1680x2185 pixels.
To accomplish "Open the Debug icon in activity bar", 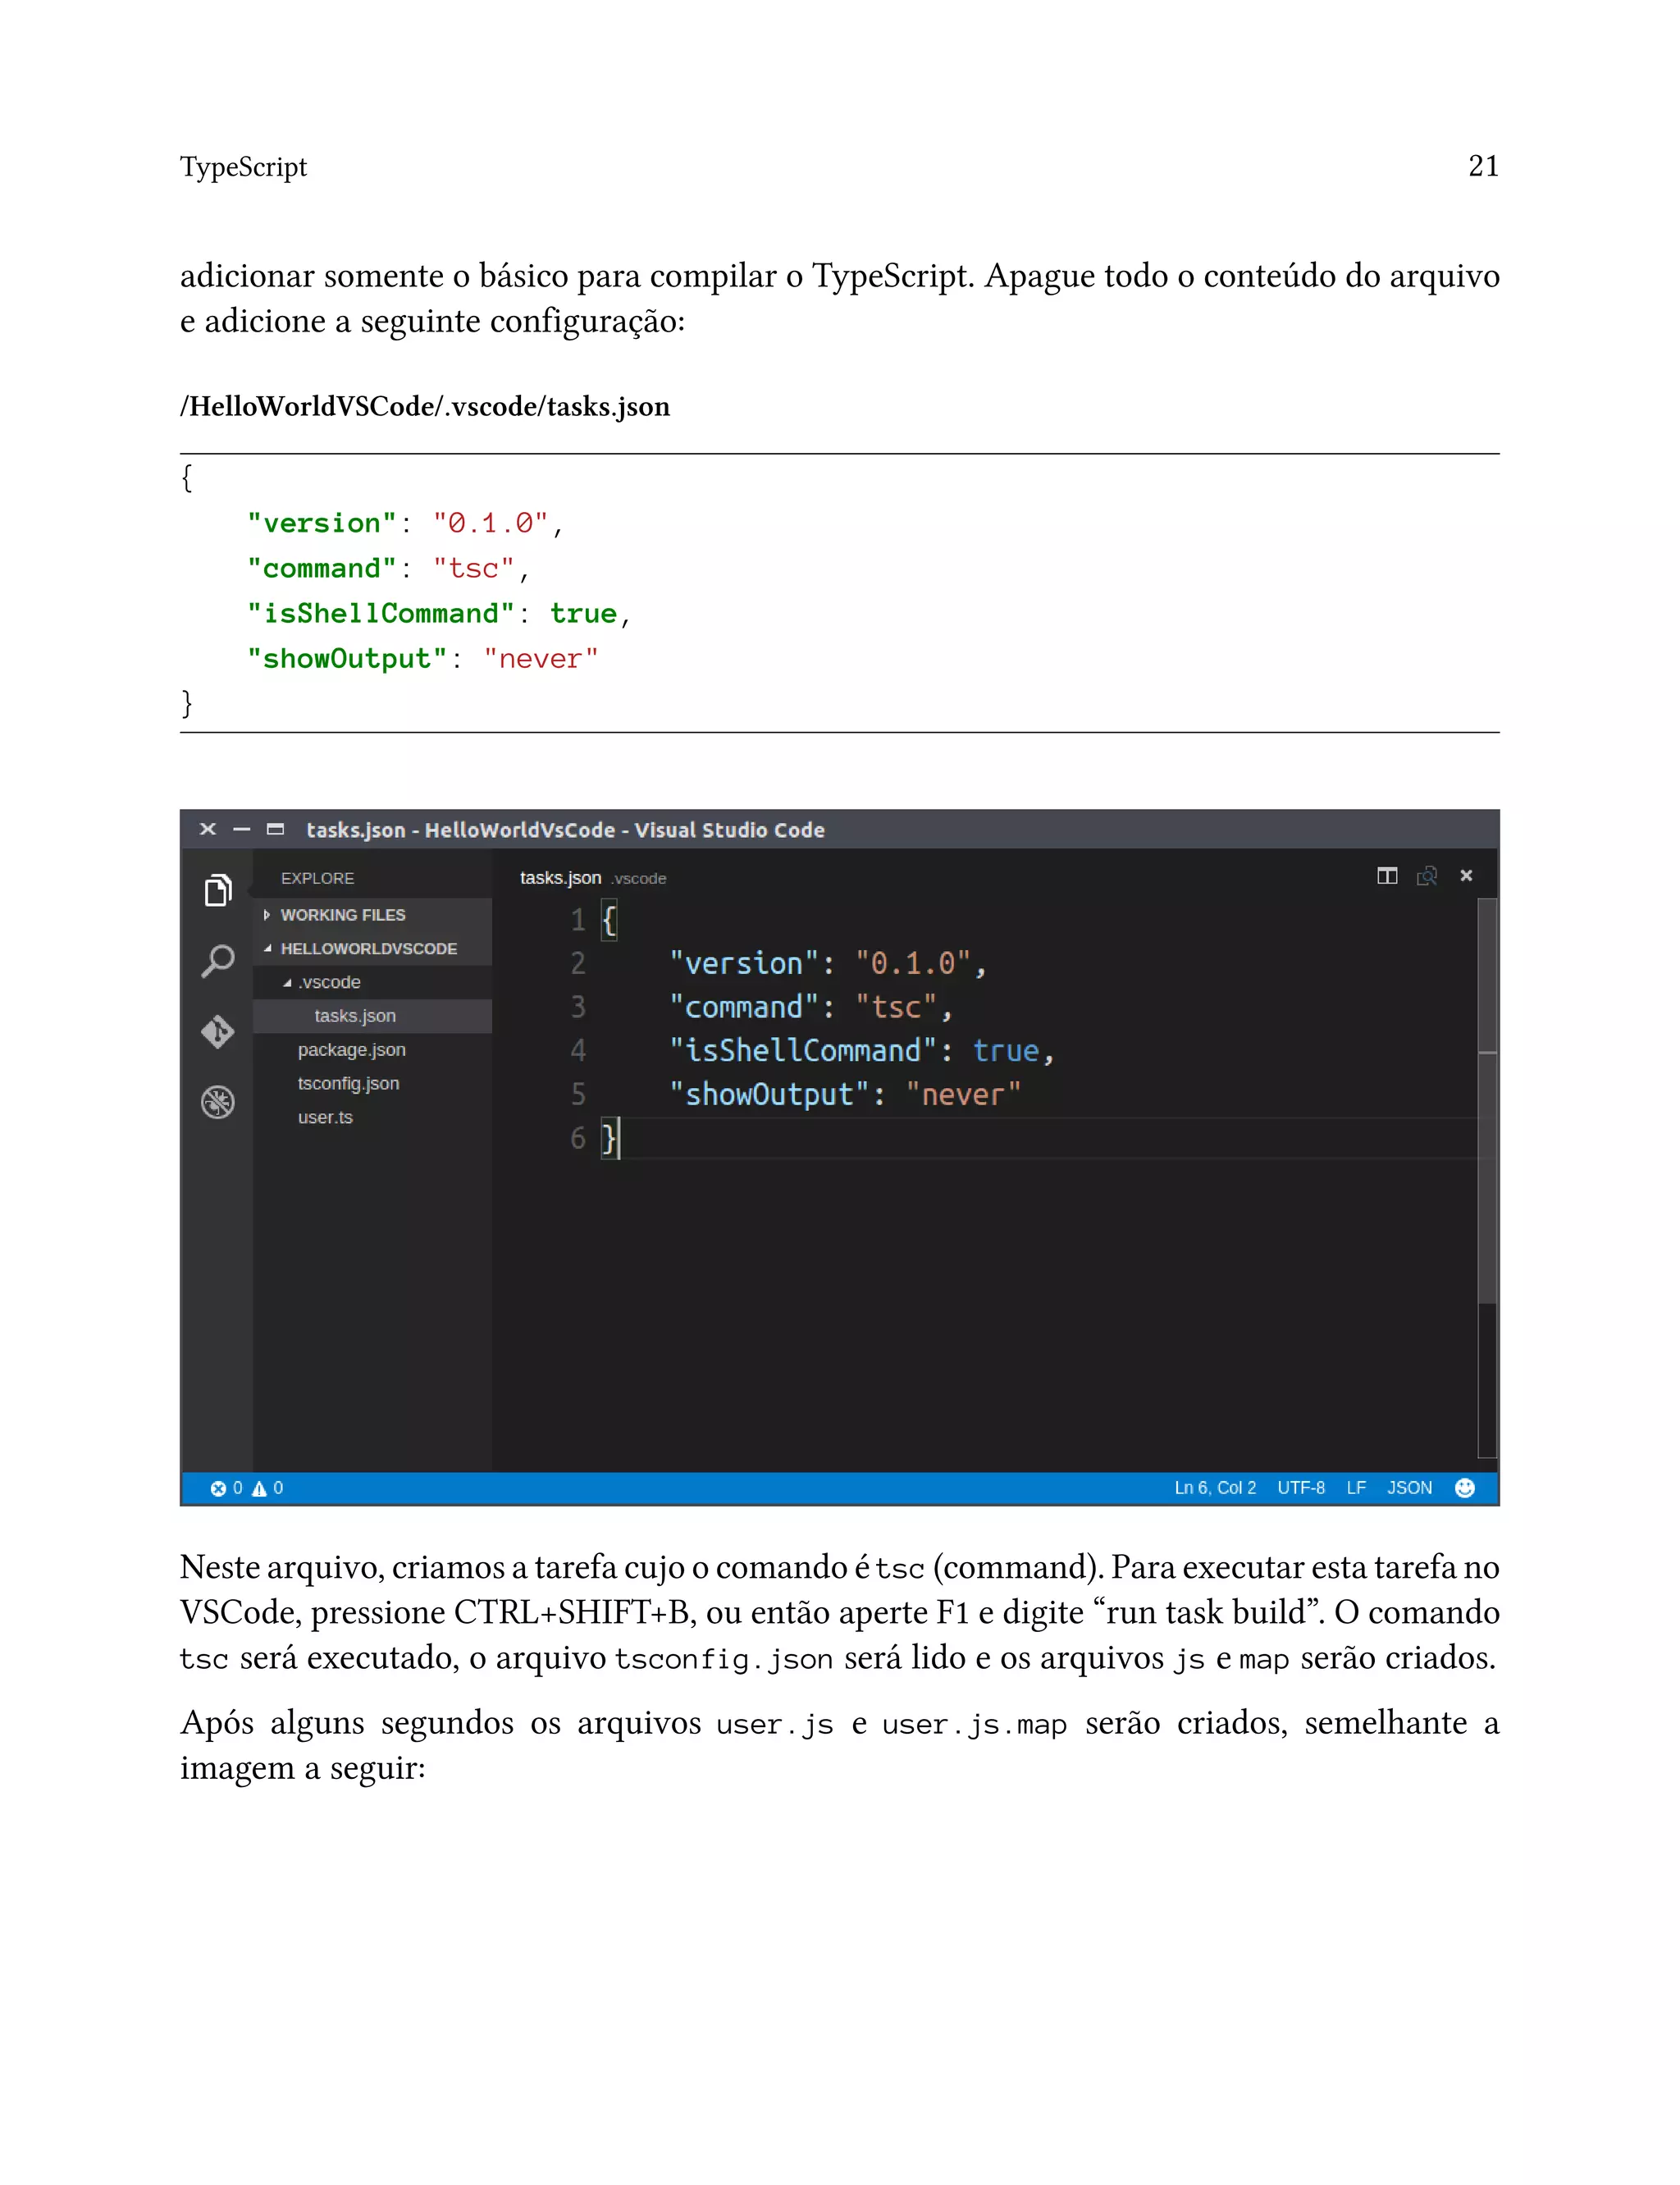I will (x=218, y=1102).
